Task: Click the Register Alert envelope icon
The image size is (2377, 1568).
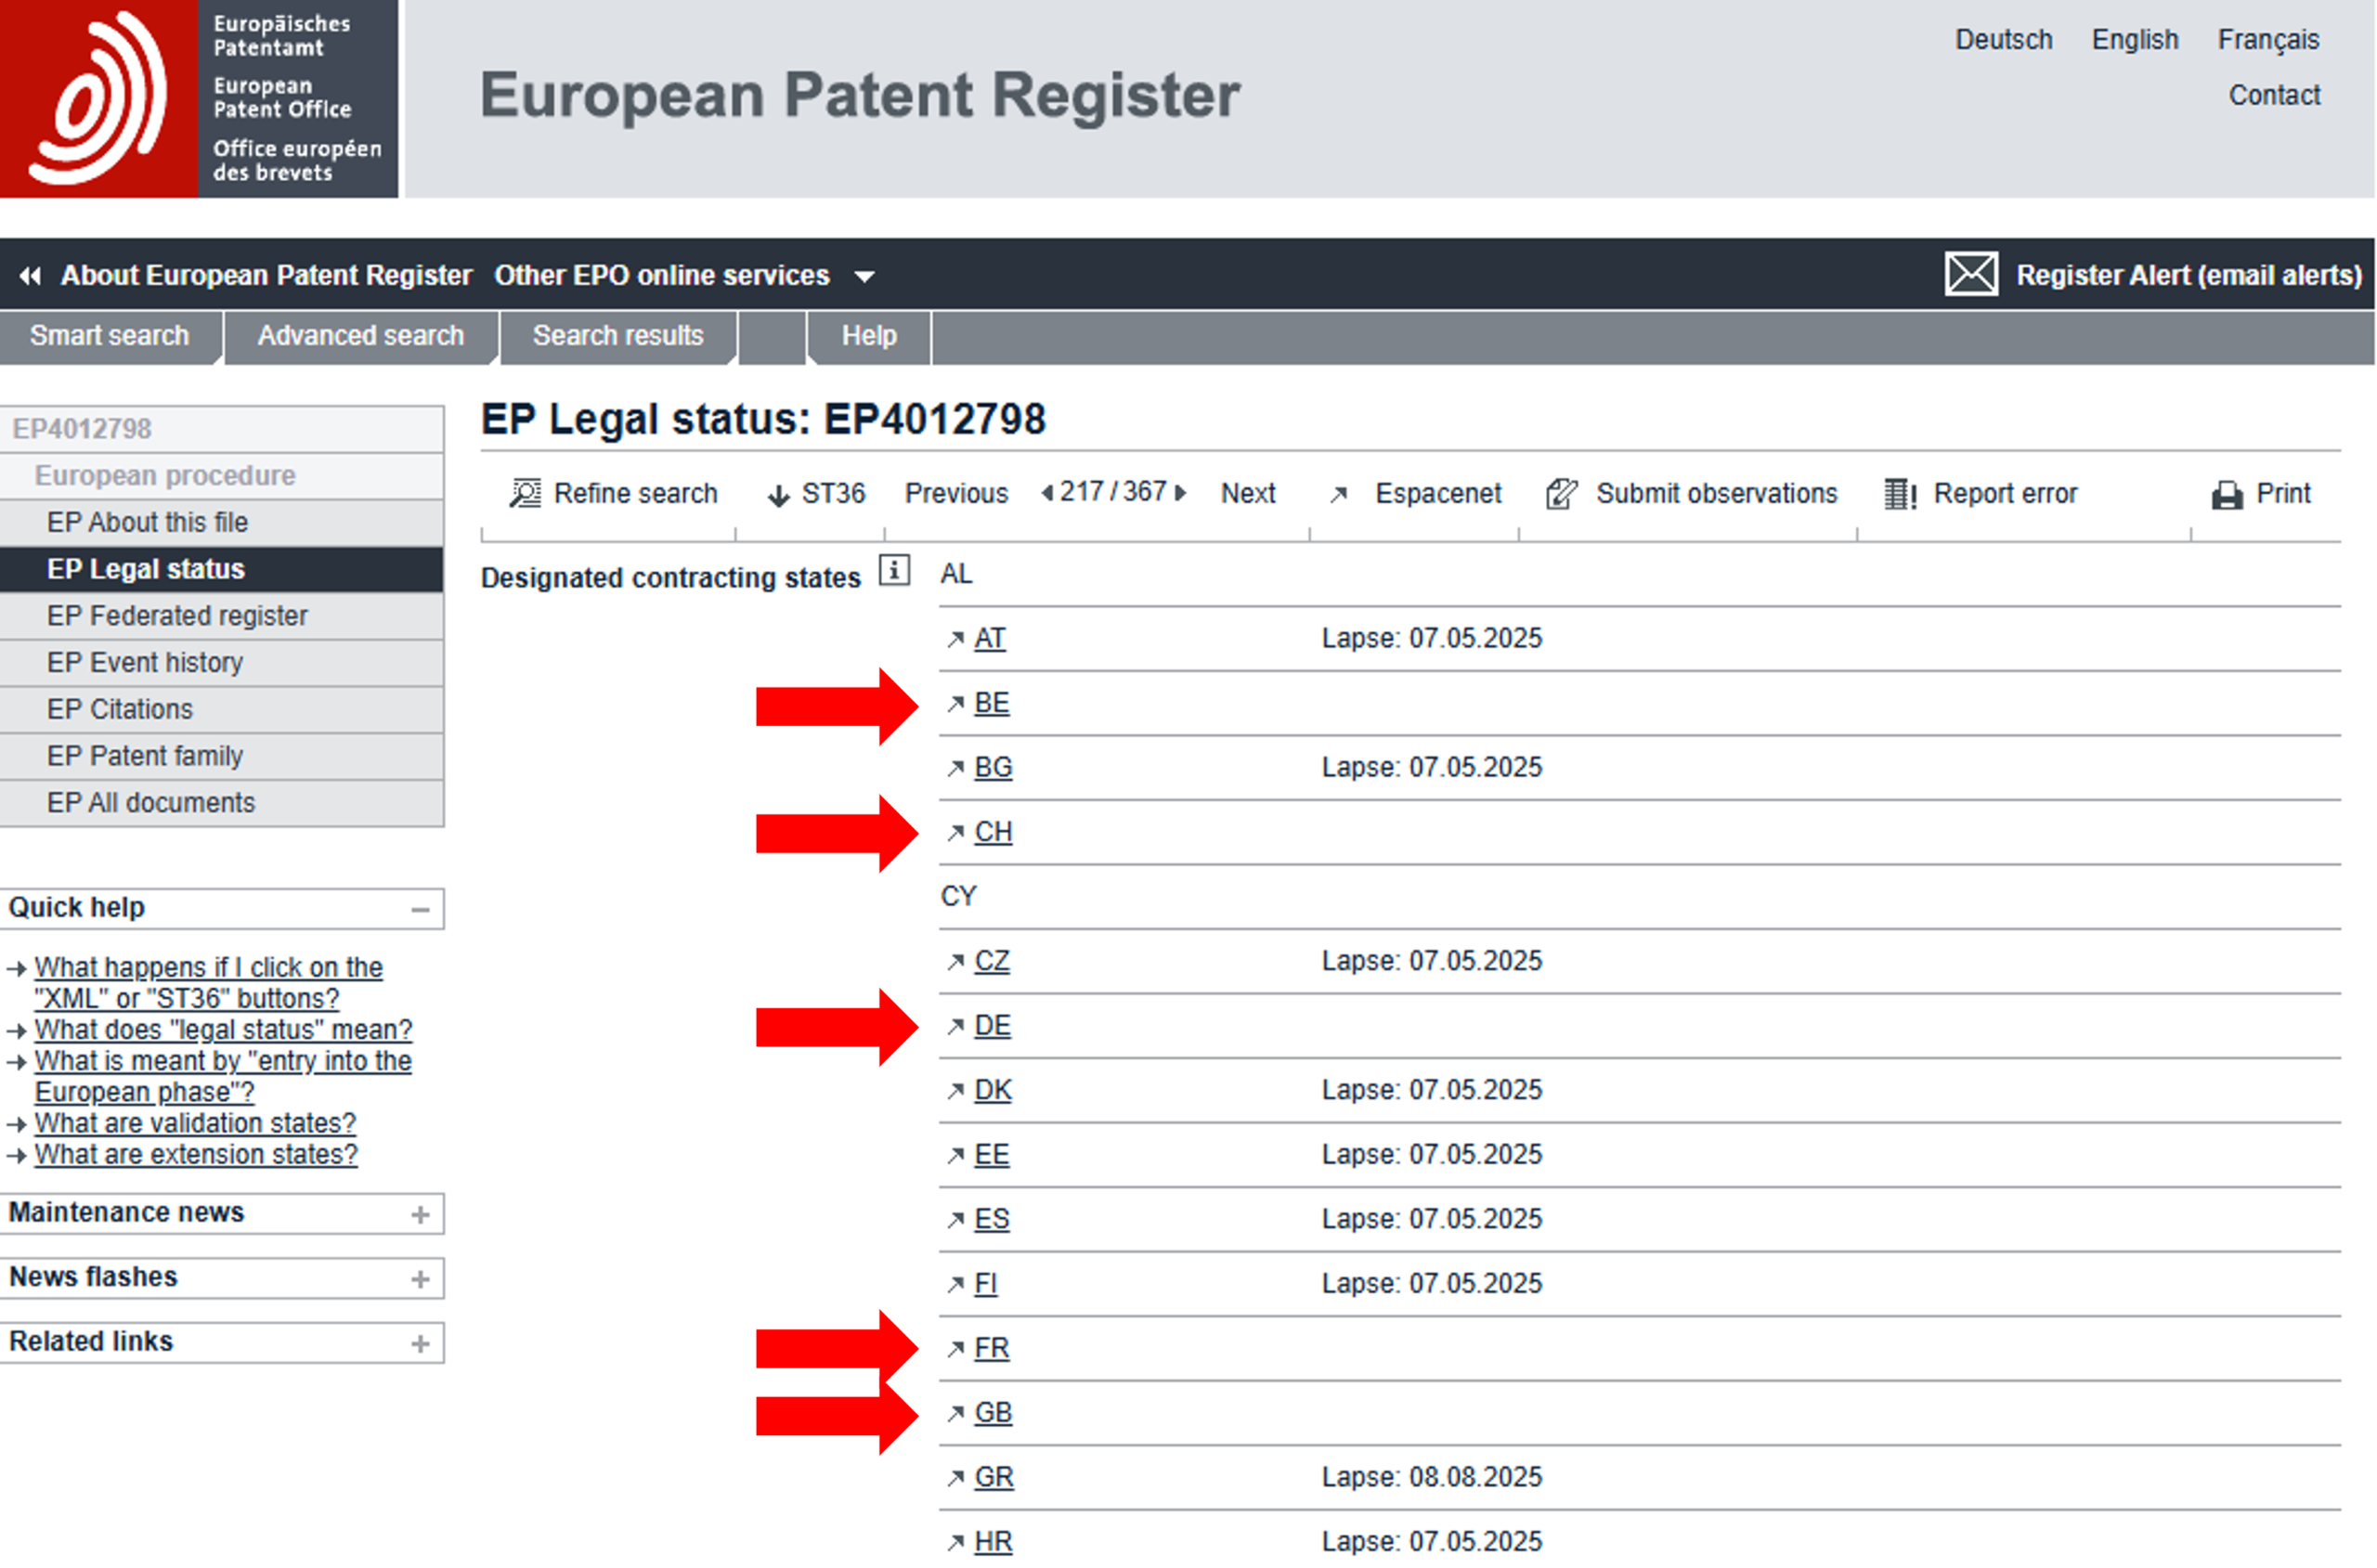Action: tap(1970, 274)
